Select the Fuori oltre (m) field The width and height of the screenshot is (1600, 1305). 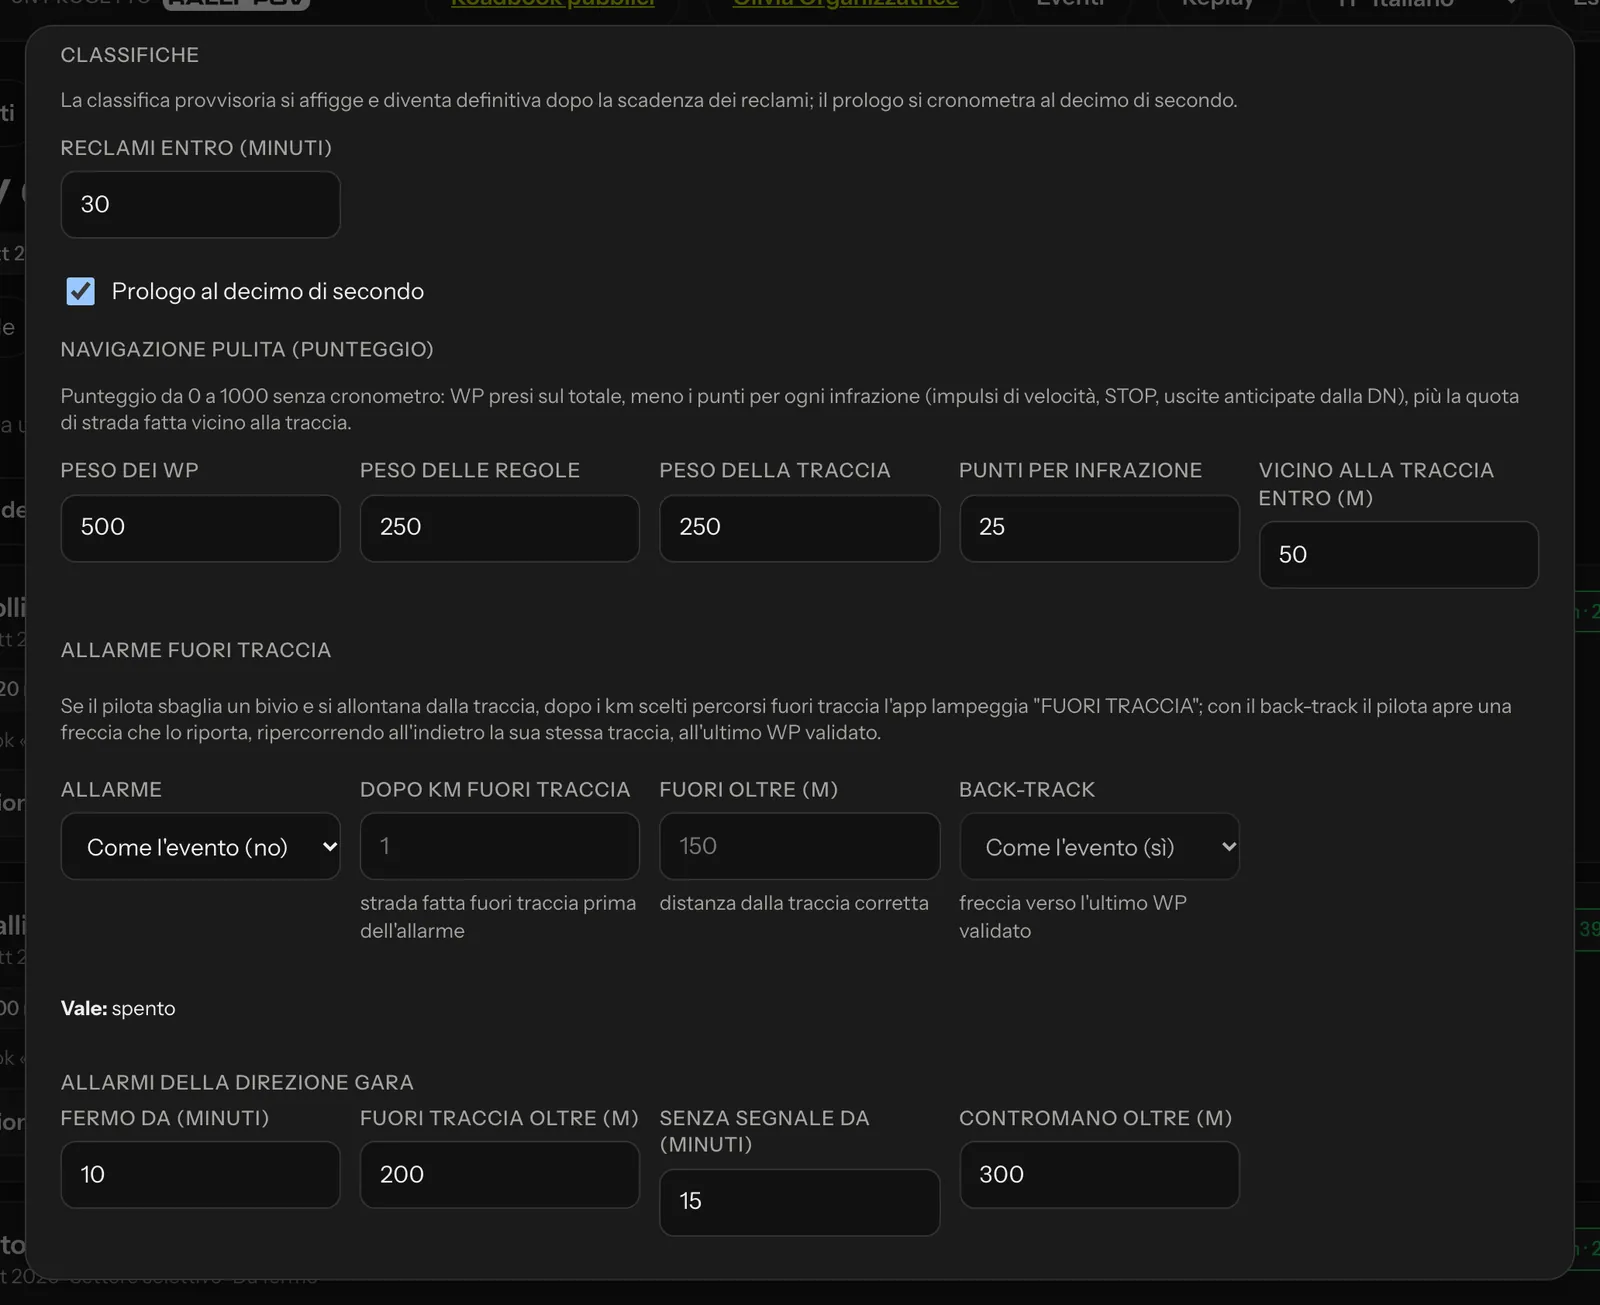pyautogui.click(x=799, y=846)
